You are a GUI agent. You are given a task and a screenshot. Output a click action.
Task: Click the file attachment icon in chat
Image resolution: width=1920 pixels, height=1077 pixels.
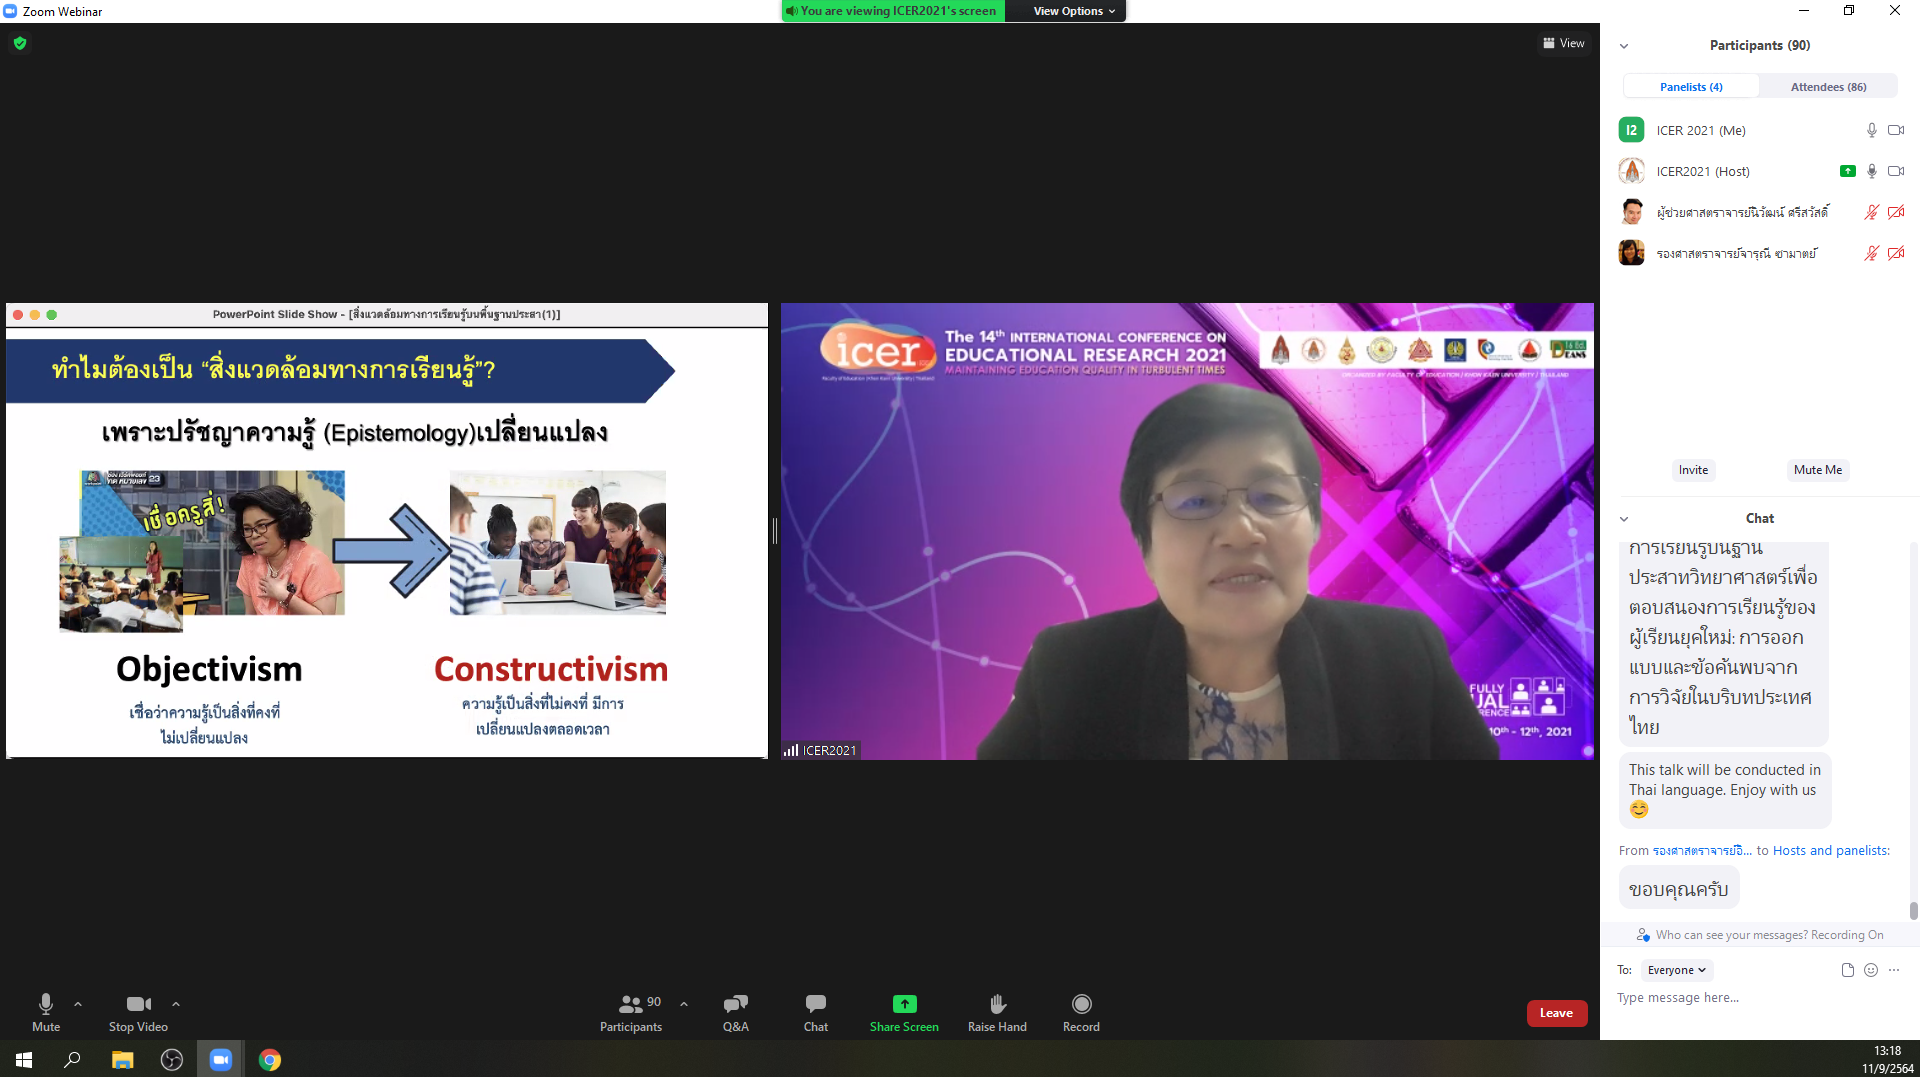[1847, 970]
